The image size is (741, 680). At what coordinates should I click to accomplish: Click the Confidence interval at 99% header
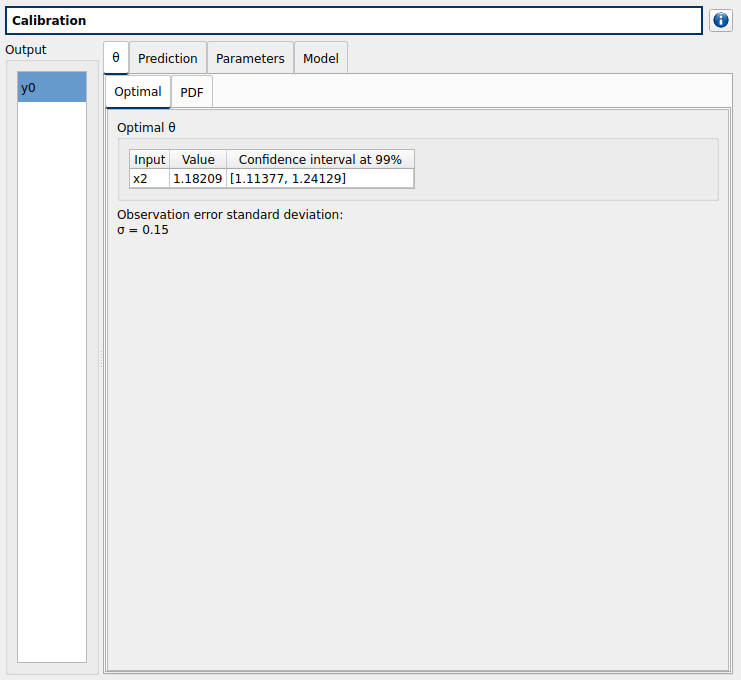coord(320,160)
